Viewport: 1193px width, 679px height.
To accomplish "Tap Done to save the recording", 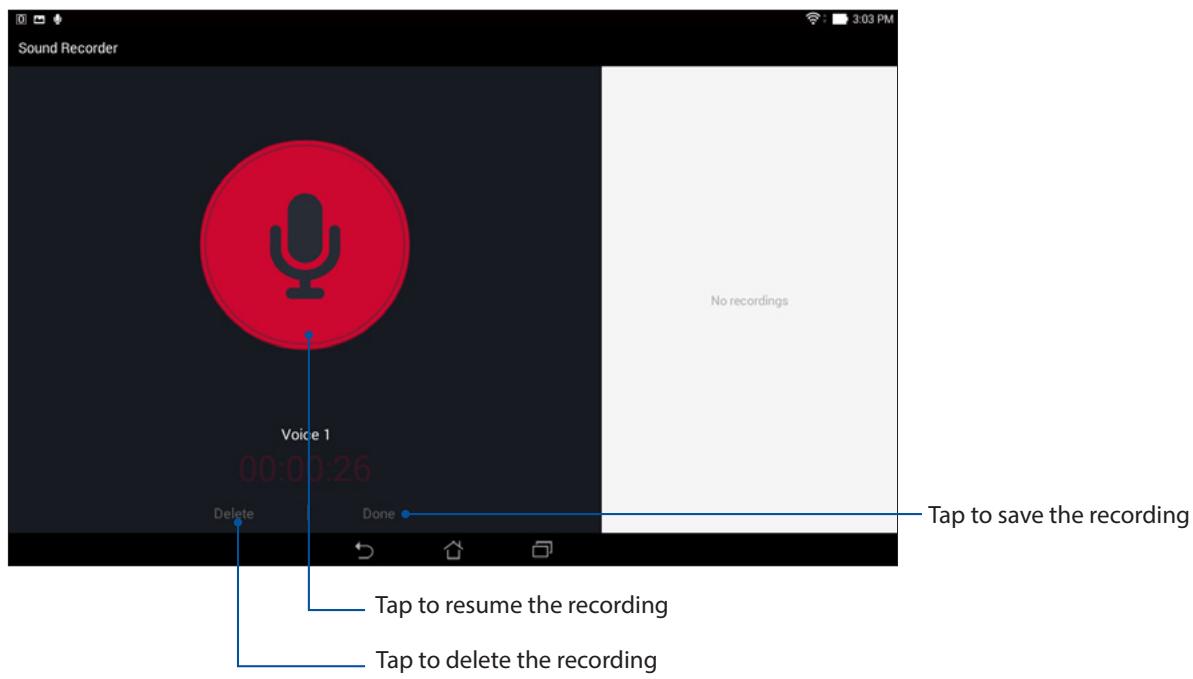I will pyautogui.click(x=378, y=513).
